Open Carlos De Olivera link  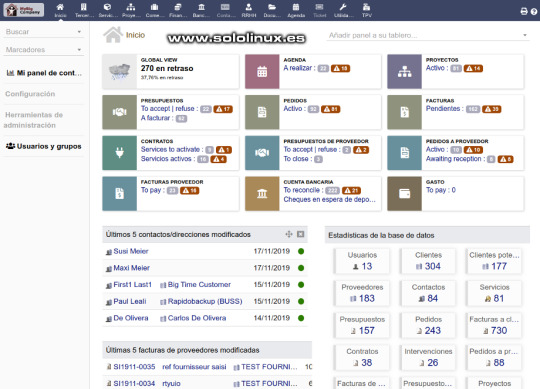197,318
